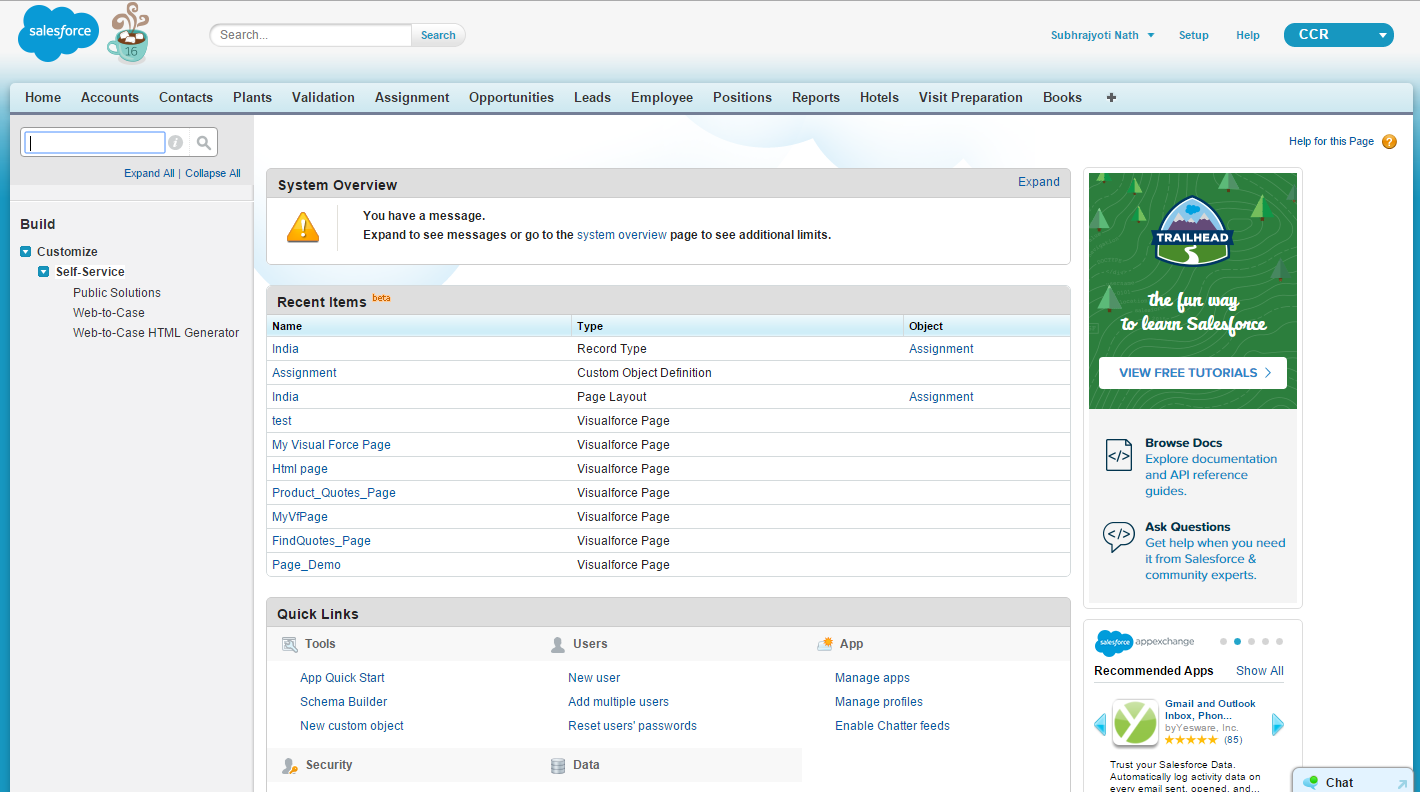Viewport: 1420px width, 792px height.
Task: Click the Trailhead badge logo
Action: (1192, 232)
